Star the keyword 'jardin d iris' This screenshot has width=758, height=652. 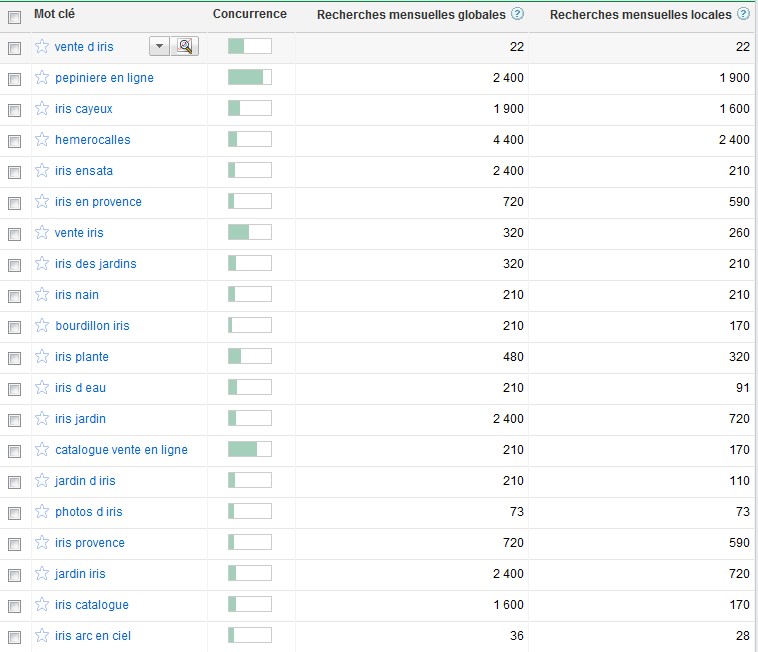(42, 480)
